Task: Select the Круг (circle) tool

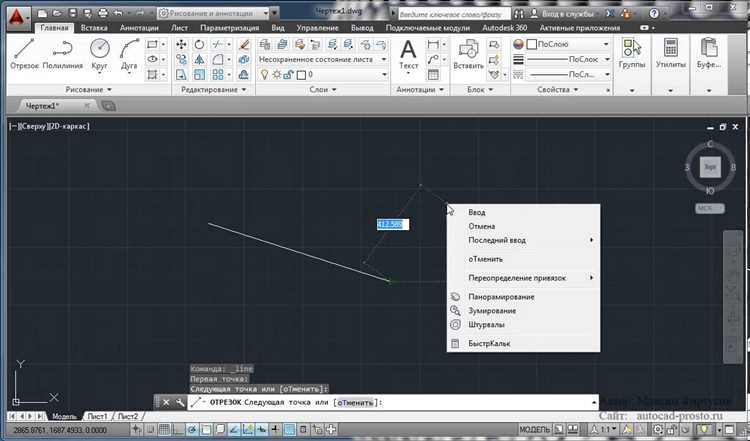Action: (99, 55)
